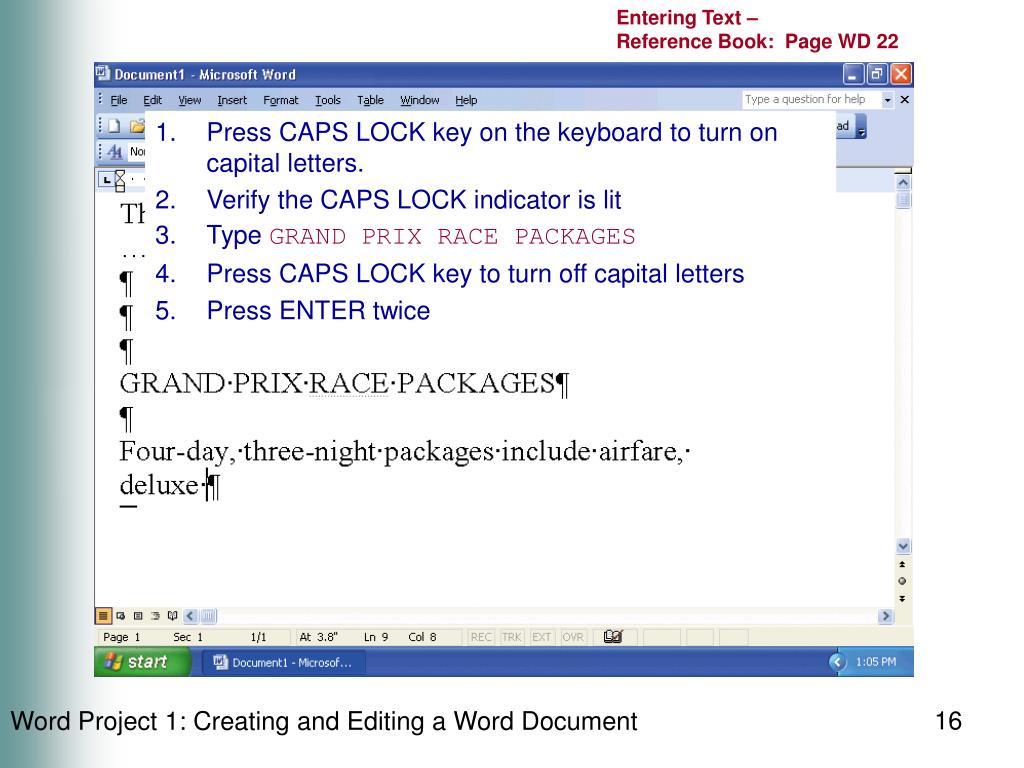
Task: Close the Microsoft Word window
Action: coord(901,74)
